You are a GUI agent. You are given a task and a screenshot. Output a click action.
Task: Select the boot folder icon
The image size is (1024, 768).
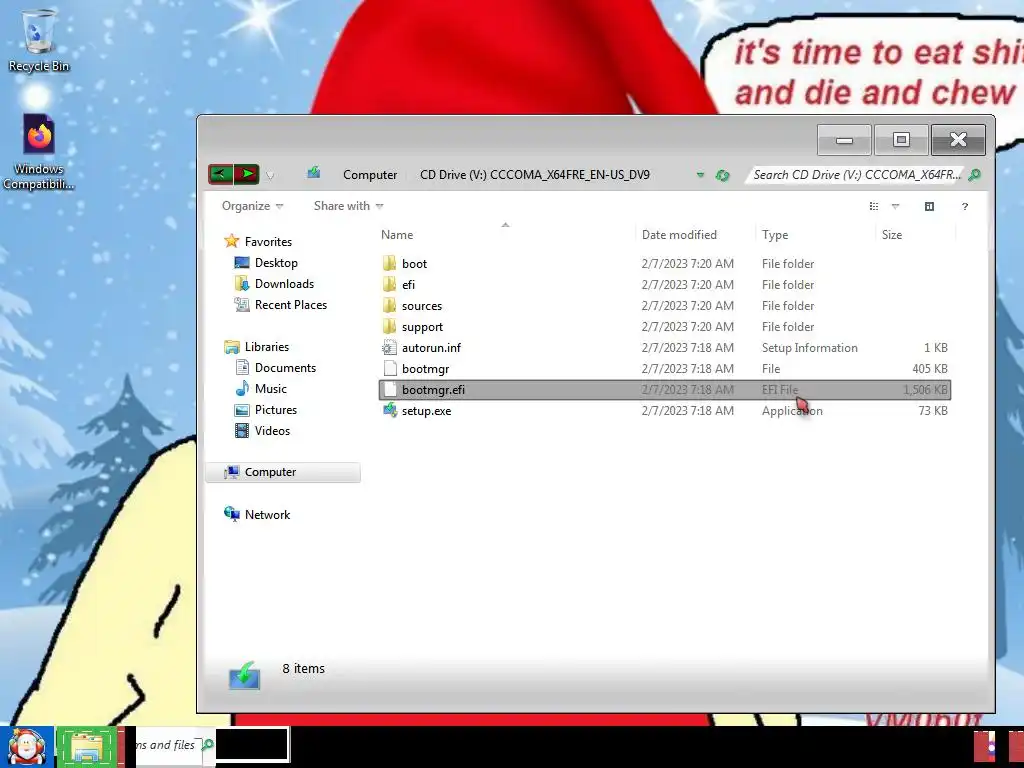[389, 263]
